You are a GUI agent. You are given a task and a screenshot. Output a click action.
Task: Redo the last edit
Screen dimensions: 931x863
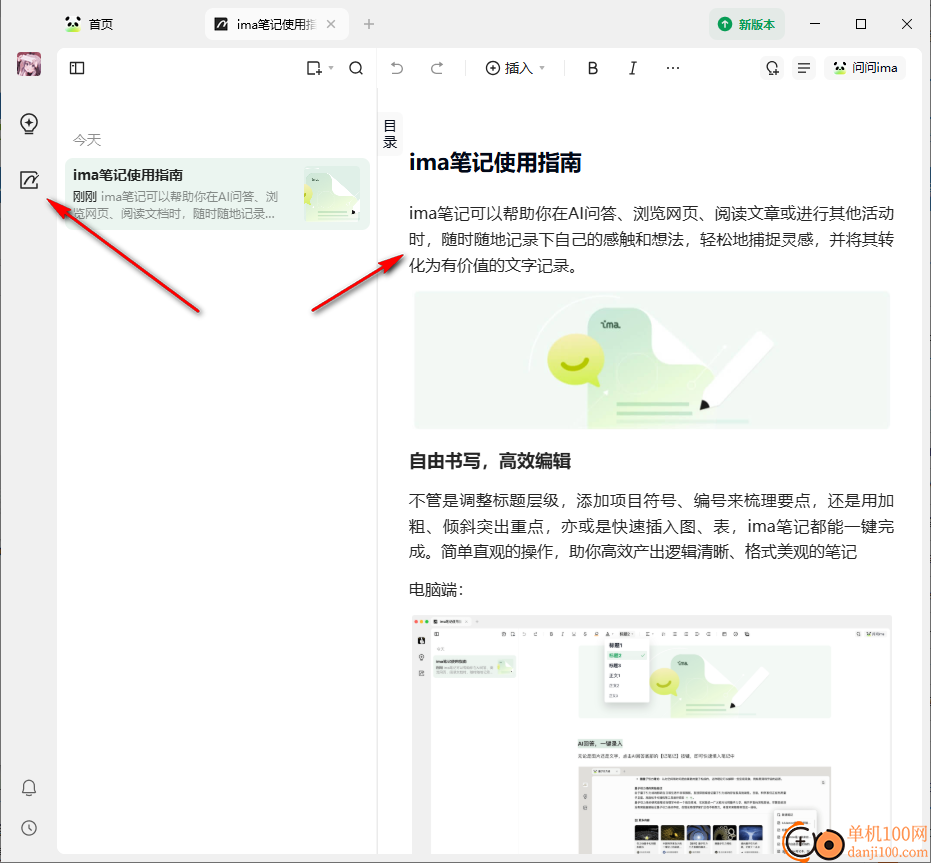(437, 68)
